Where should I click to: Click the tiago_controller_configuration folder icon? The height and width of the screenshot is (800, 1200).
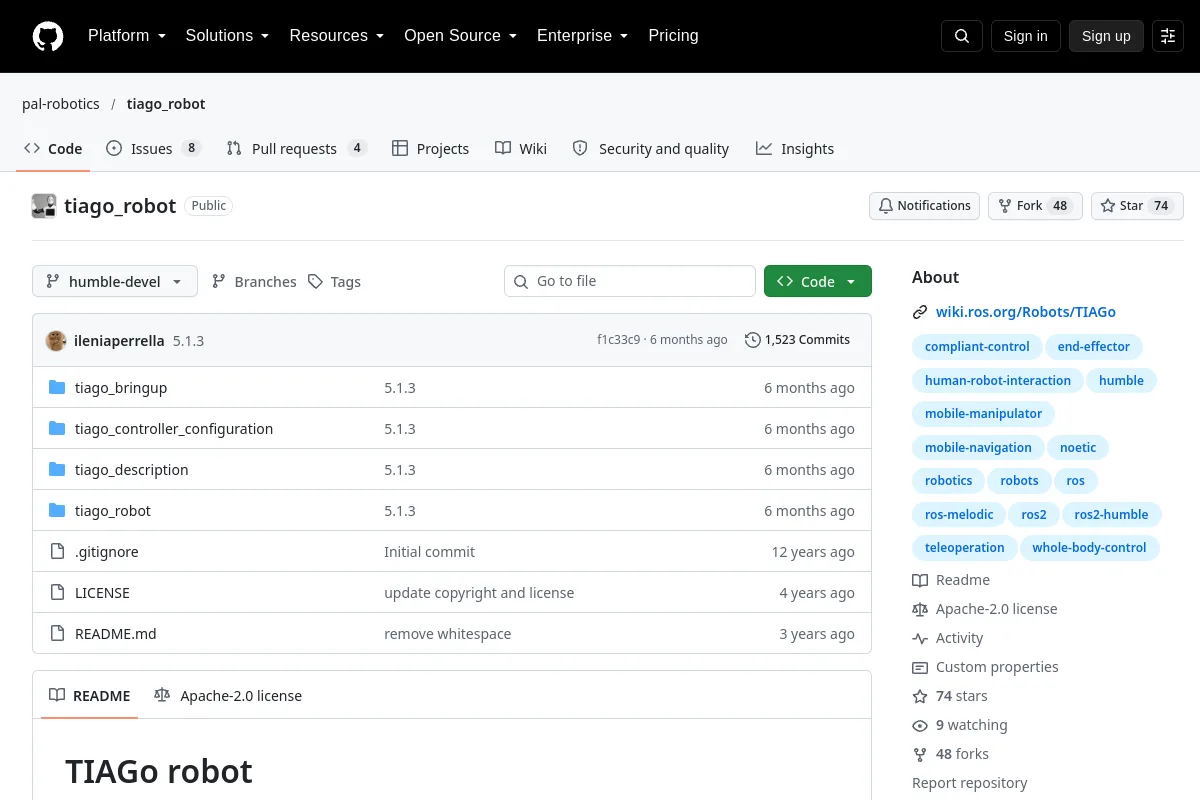pyautogui.click(x=57, y=429)
